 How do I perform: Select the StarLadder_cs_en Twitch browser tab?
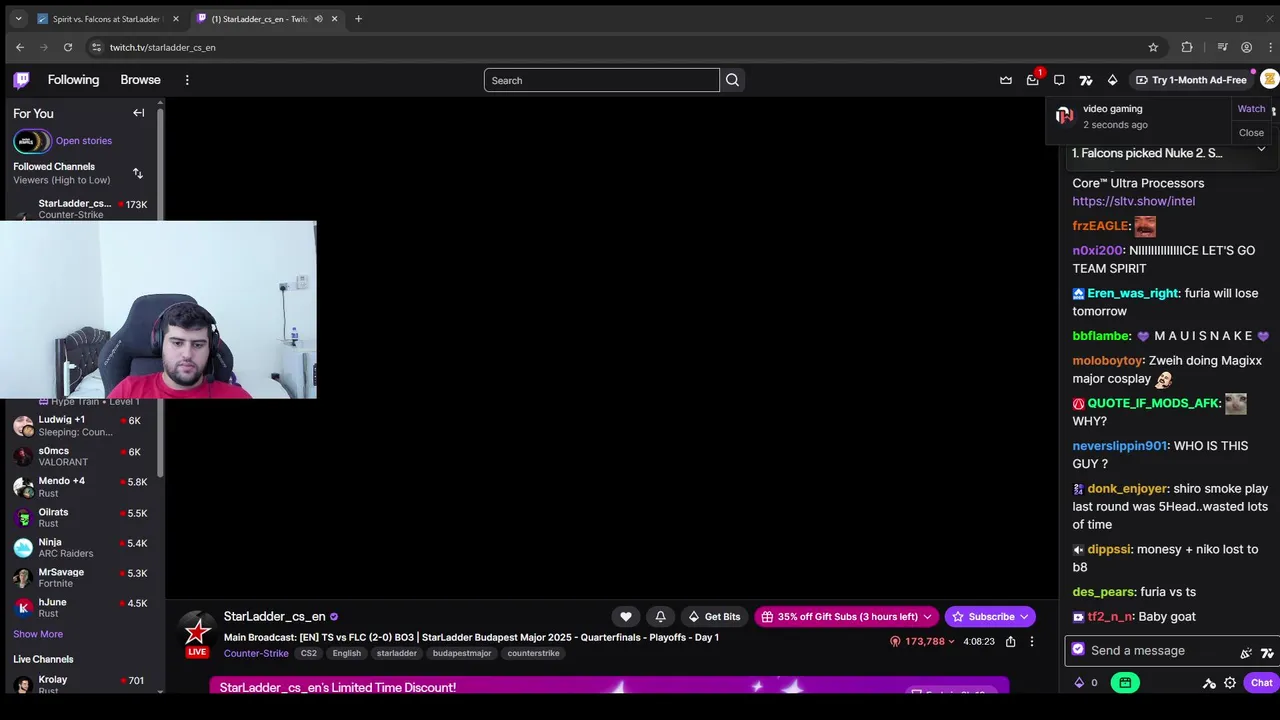coord(266,19)
